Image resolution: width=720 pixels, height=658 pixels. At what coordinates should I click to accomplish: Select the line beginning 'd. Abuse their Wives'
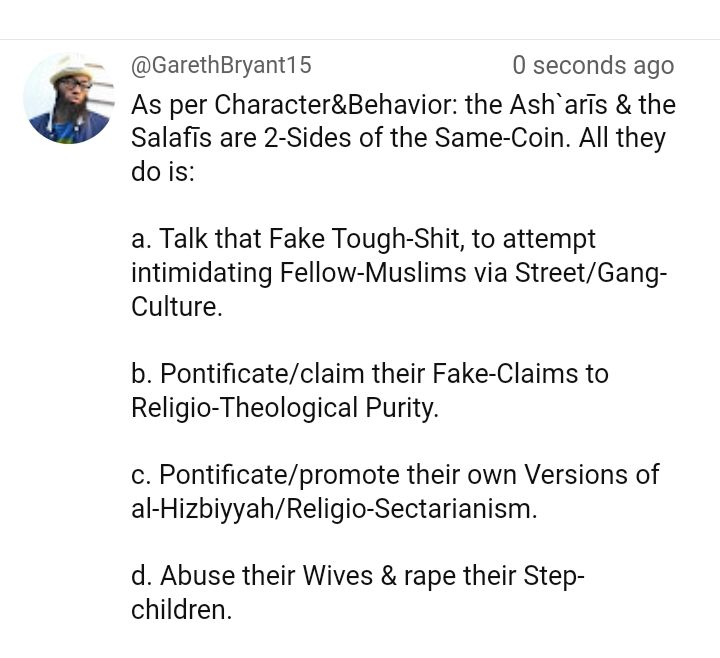point(358,576)
